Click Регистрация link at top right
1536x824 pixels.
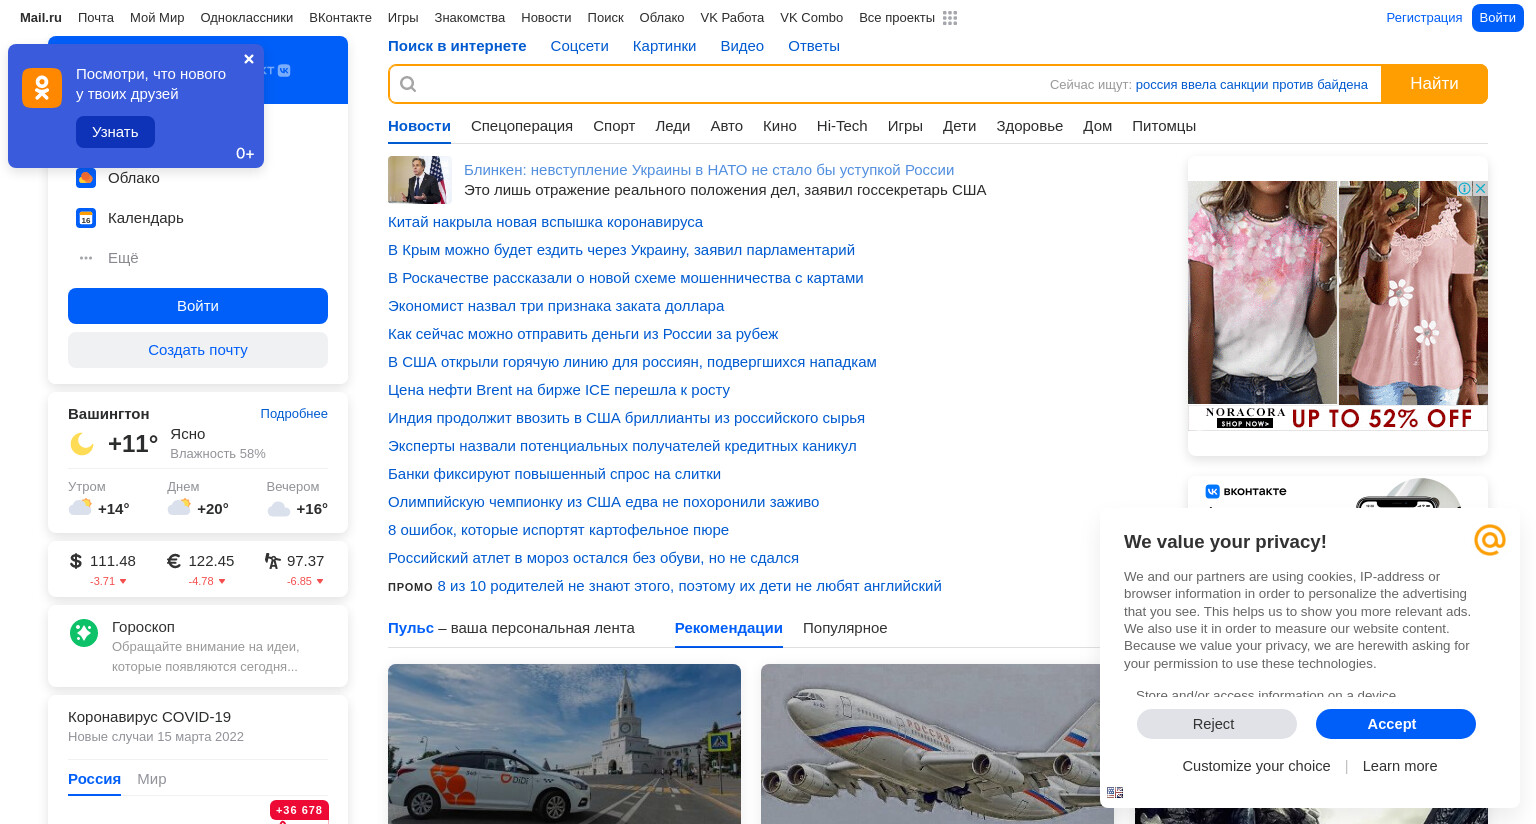1424,18
